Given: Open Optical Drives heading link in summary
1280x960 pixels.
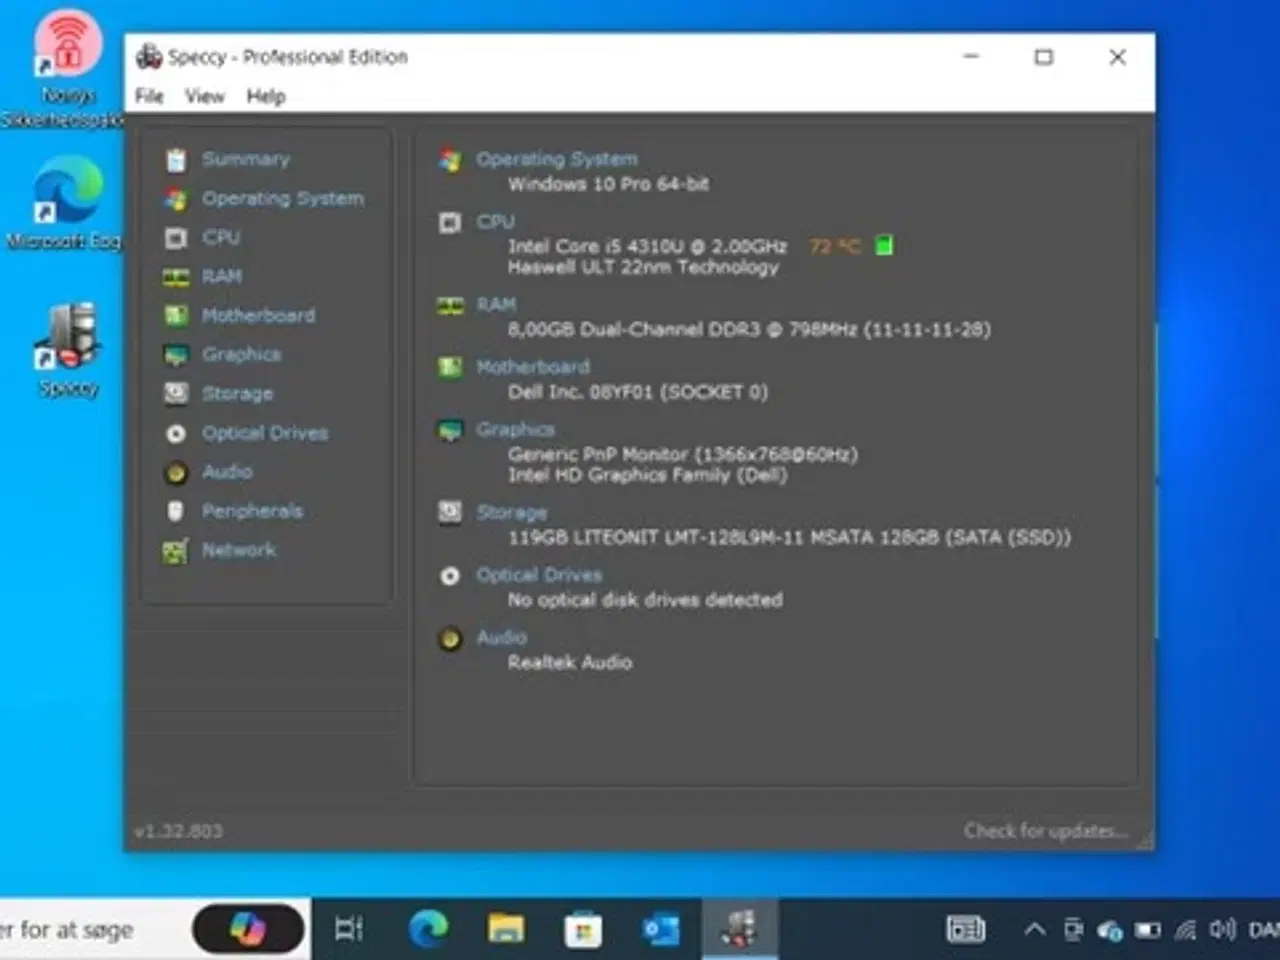Looking at the screenshot, I should [x=539, y=575].
